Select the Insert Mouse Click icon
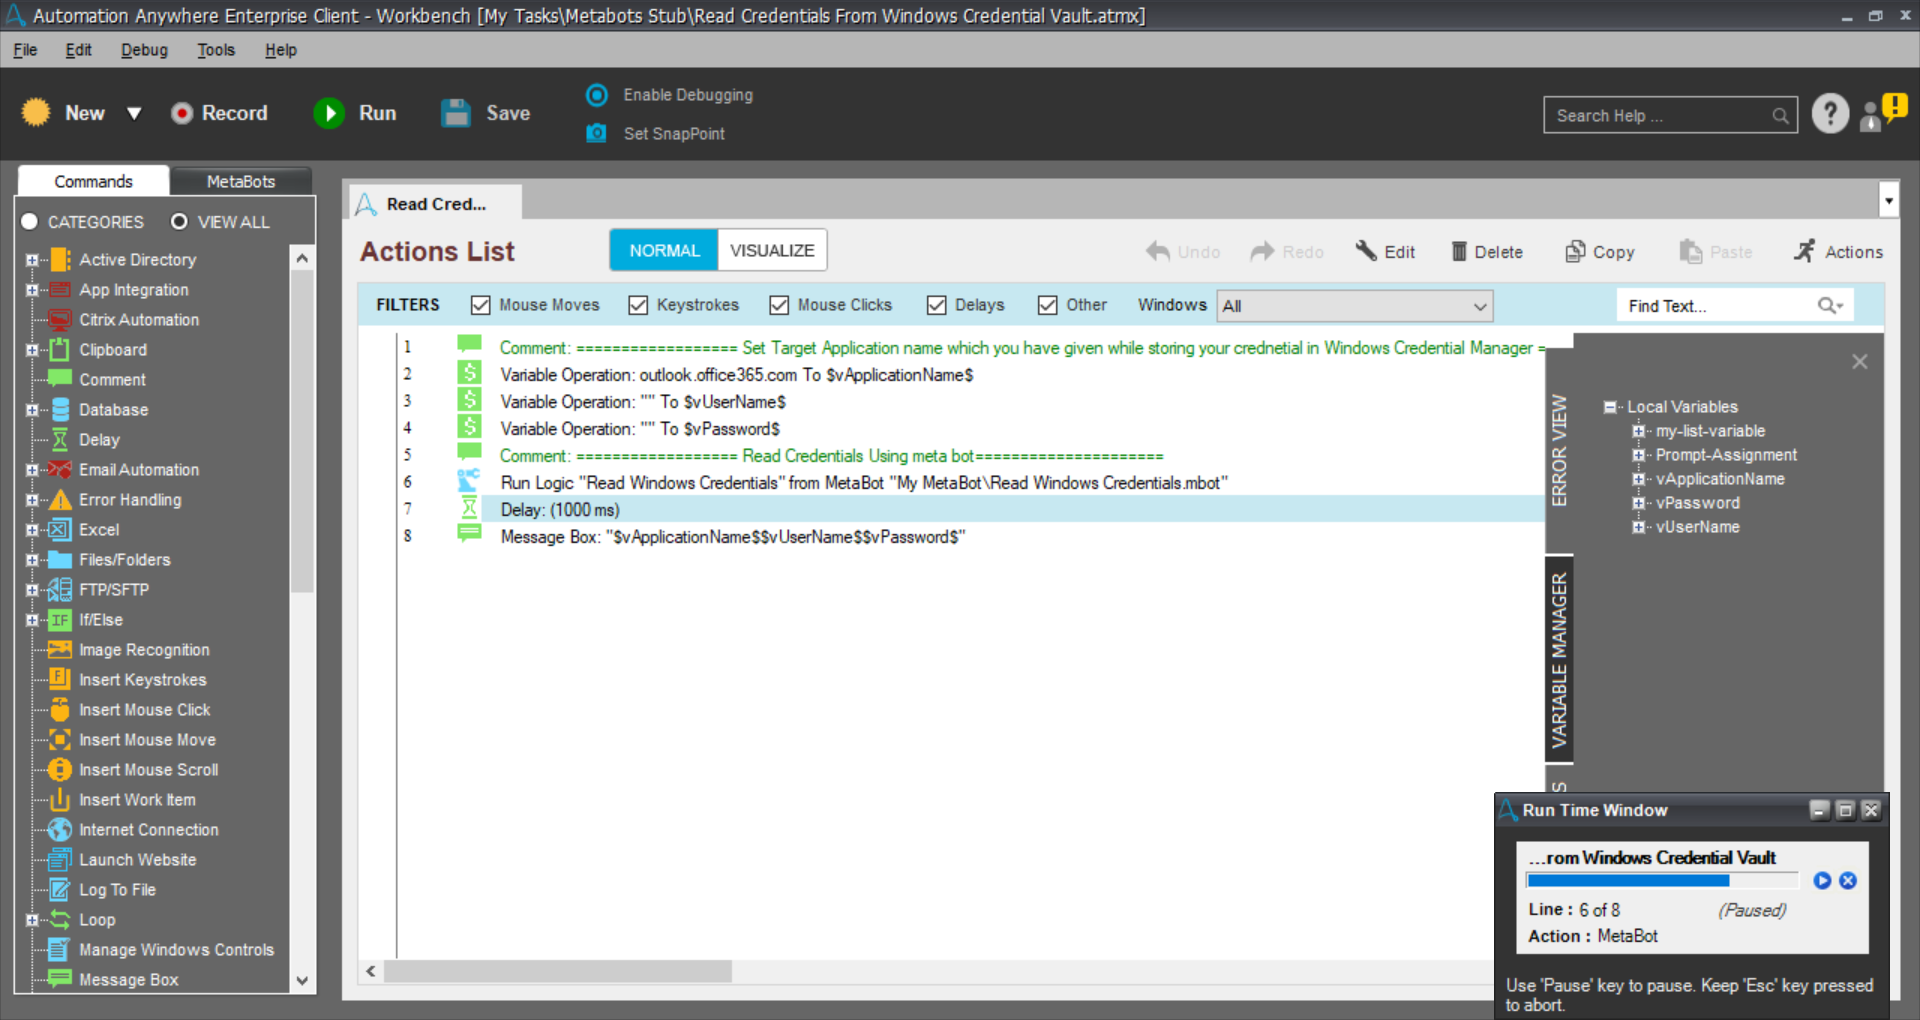Image resolution: width=1920 pixels, height=1020 pixels. click(60, 710)
